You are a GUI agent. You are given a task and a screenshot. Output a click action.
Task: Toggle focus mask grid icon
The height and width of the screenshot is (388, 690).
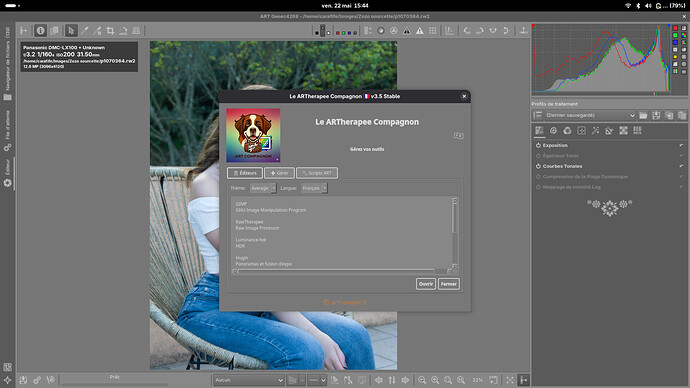coord(433,30)
